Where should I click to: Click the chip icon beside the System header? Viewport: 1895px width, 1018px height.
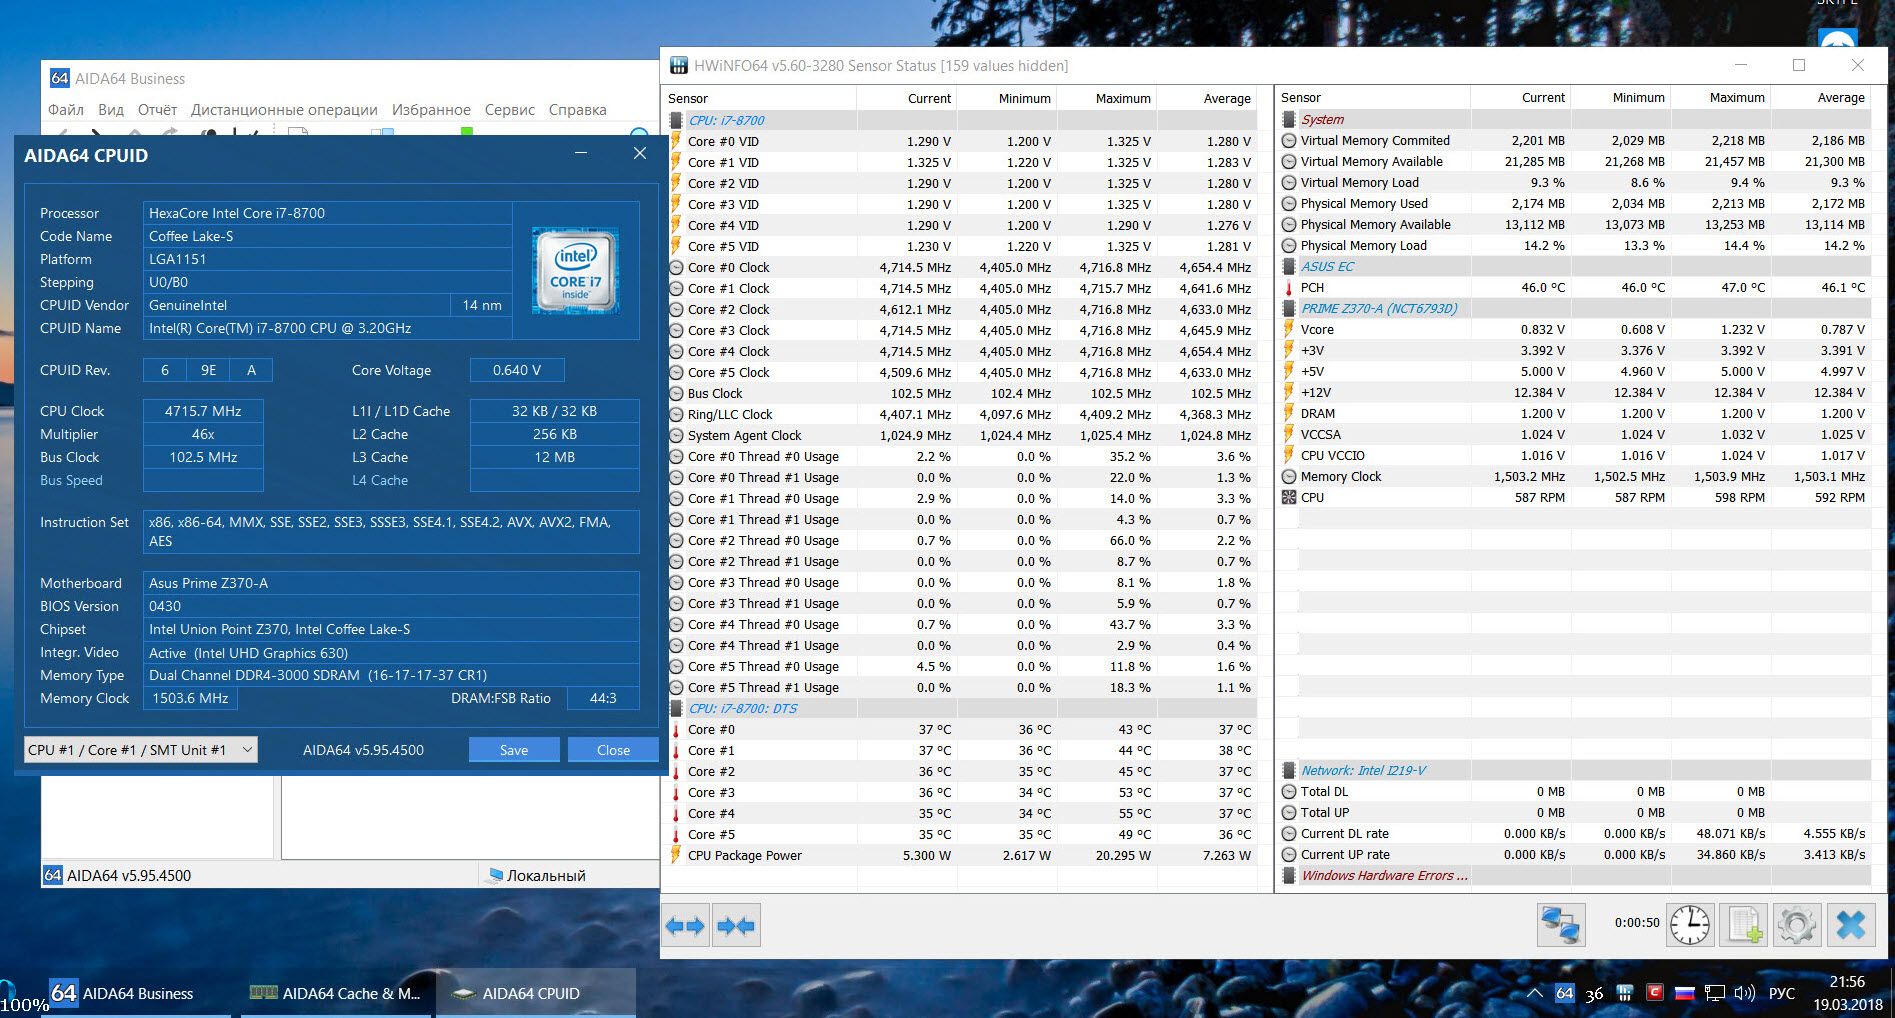tap(1289, 119)
